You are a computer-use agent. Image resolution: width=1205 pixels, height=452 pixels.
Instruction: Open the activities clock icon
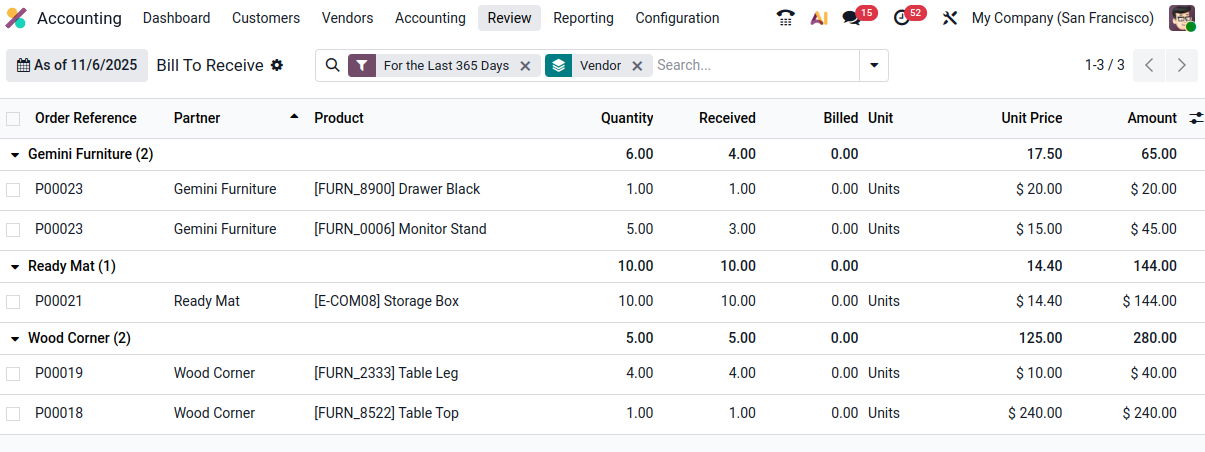click(x=902, y=18)
